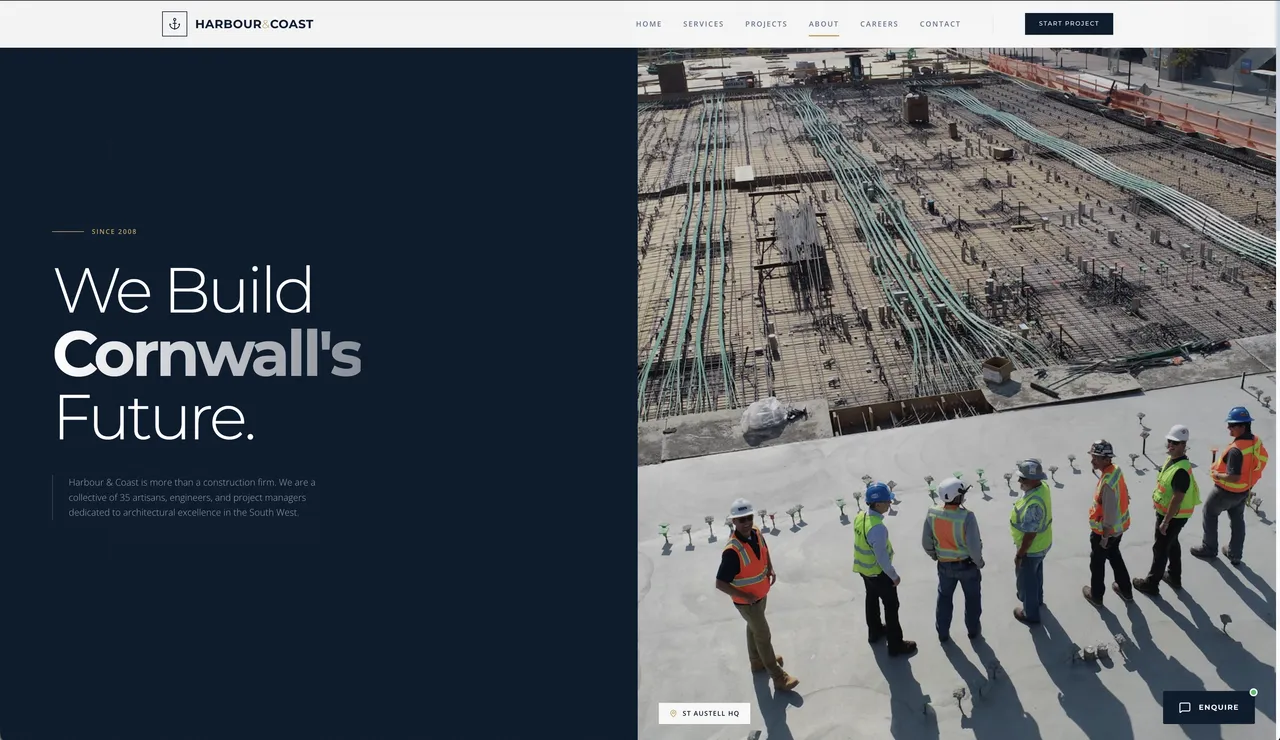Click the "We Build" heading line
This screenshot has height=740, width=1280.
(x=183, y=290)
